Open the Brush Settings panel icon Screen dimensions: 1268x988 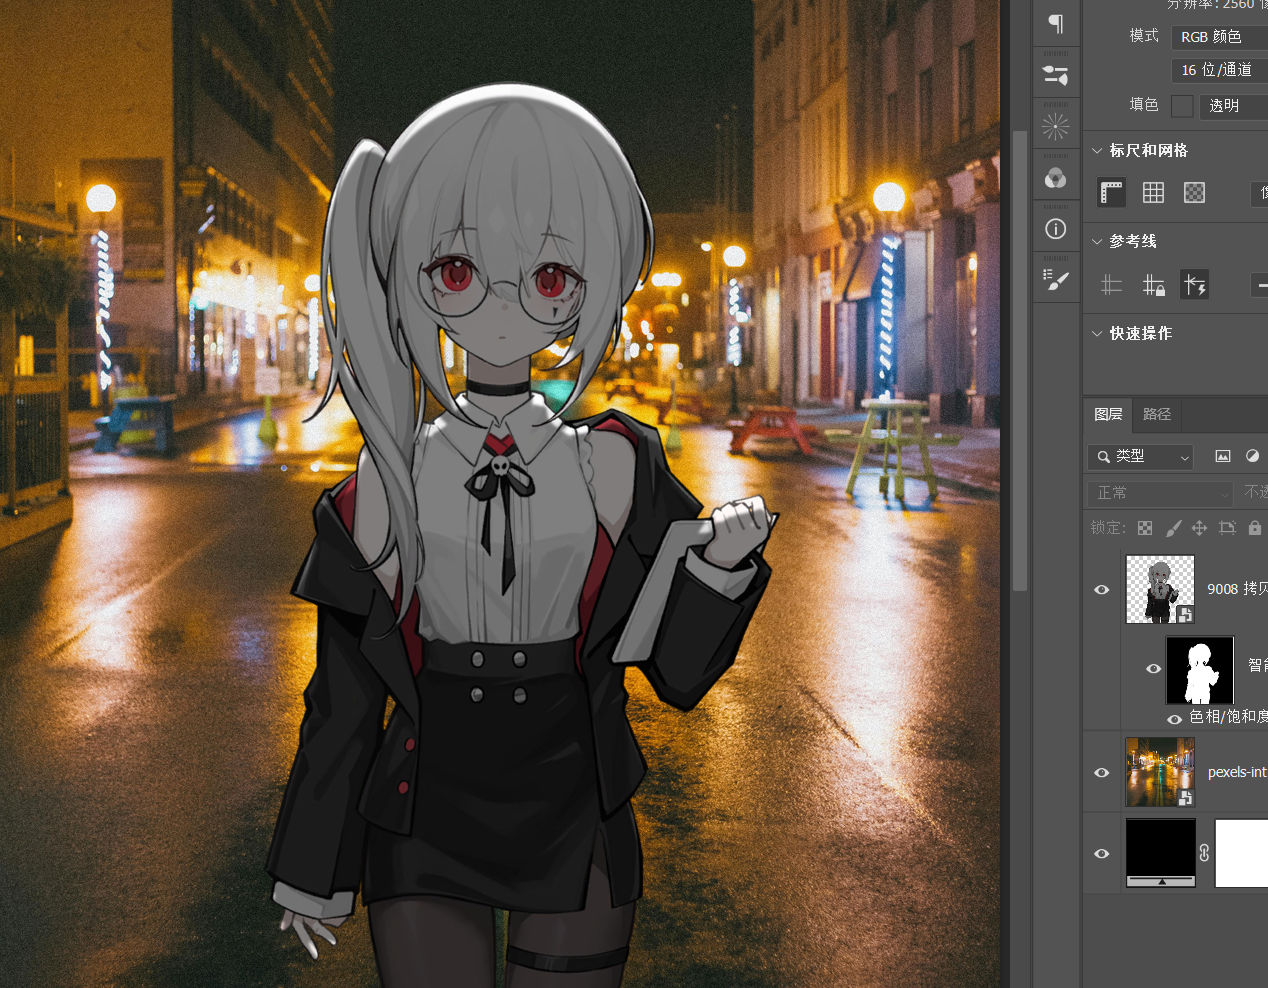coord(1055,281)
